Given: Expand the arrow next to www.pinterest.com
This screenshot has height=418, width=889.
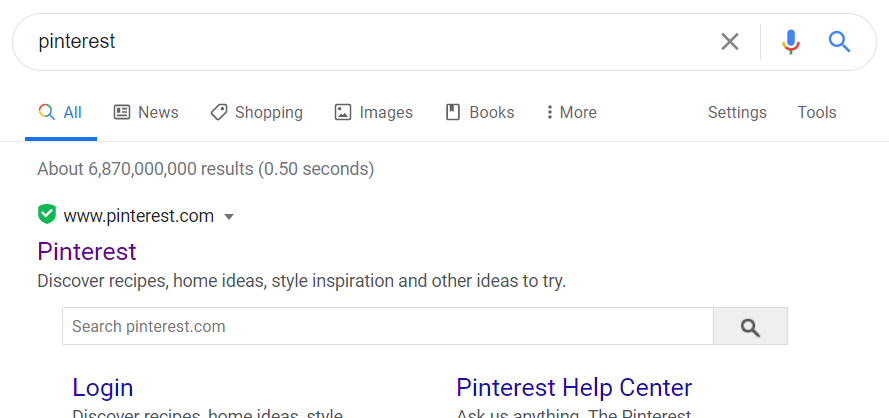Looking at the screenshot, I should point(229,217).
